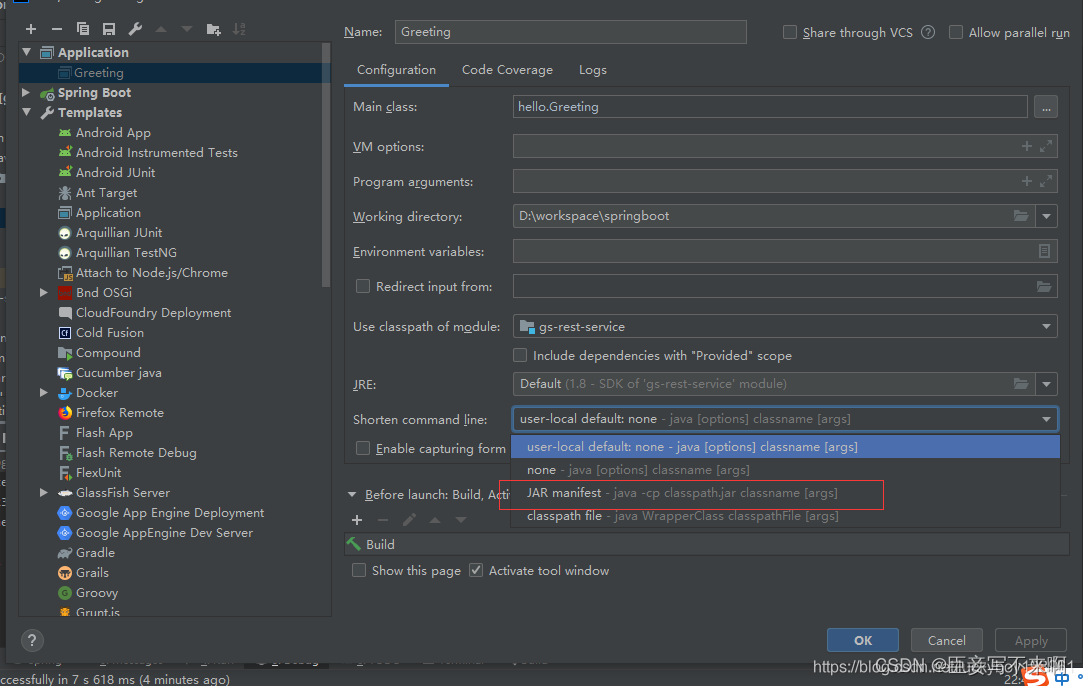1083x686 pixels.
Task: Add a new run configuration with plus icon
Action: click(30, 28)
